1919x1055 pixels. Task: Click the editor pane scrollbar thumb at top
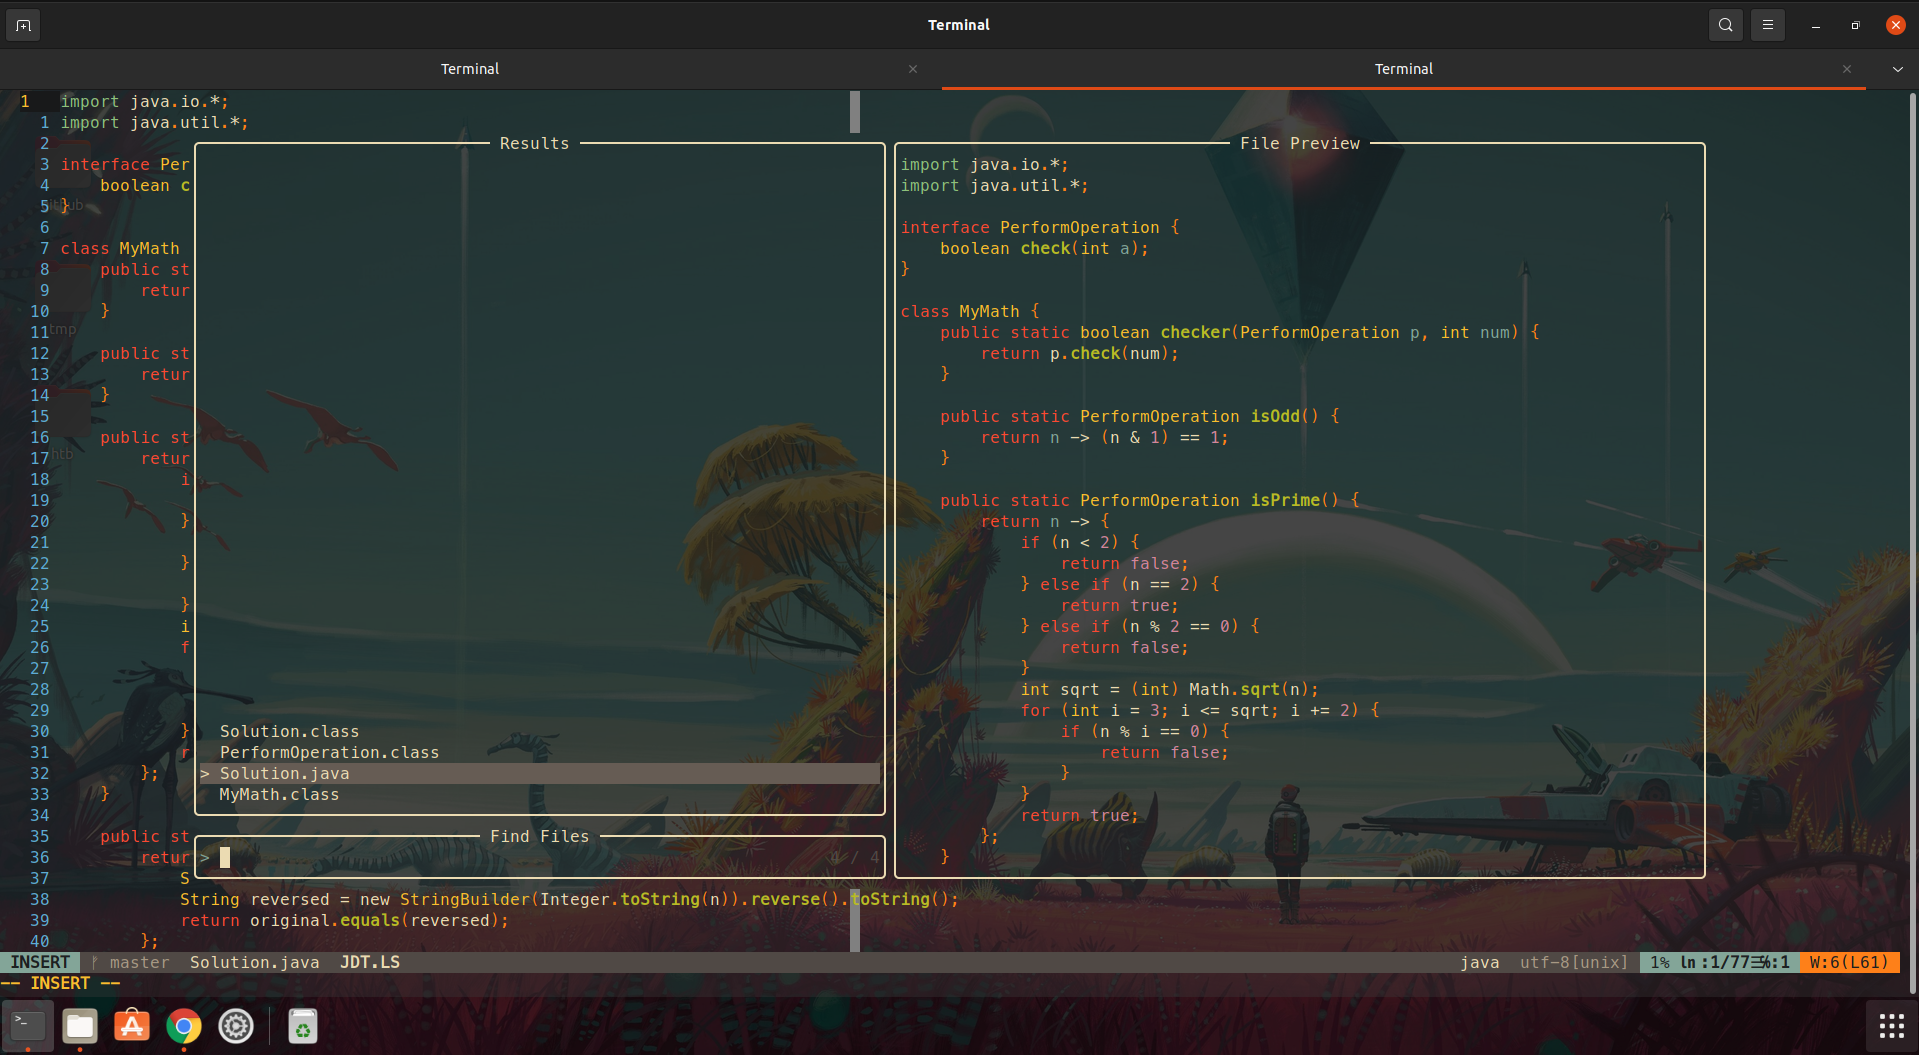point(855,112)
